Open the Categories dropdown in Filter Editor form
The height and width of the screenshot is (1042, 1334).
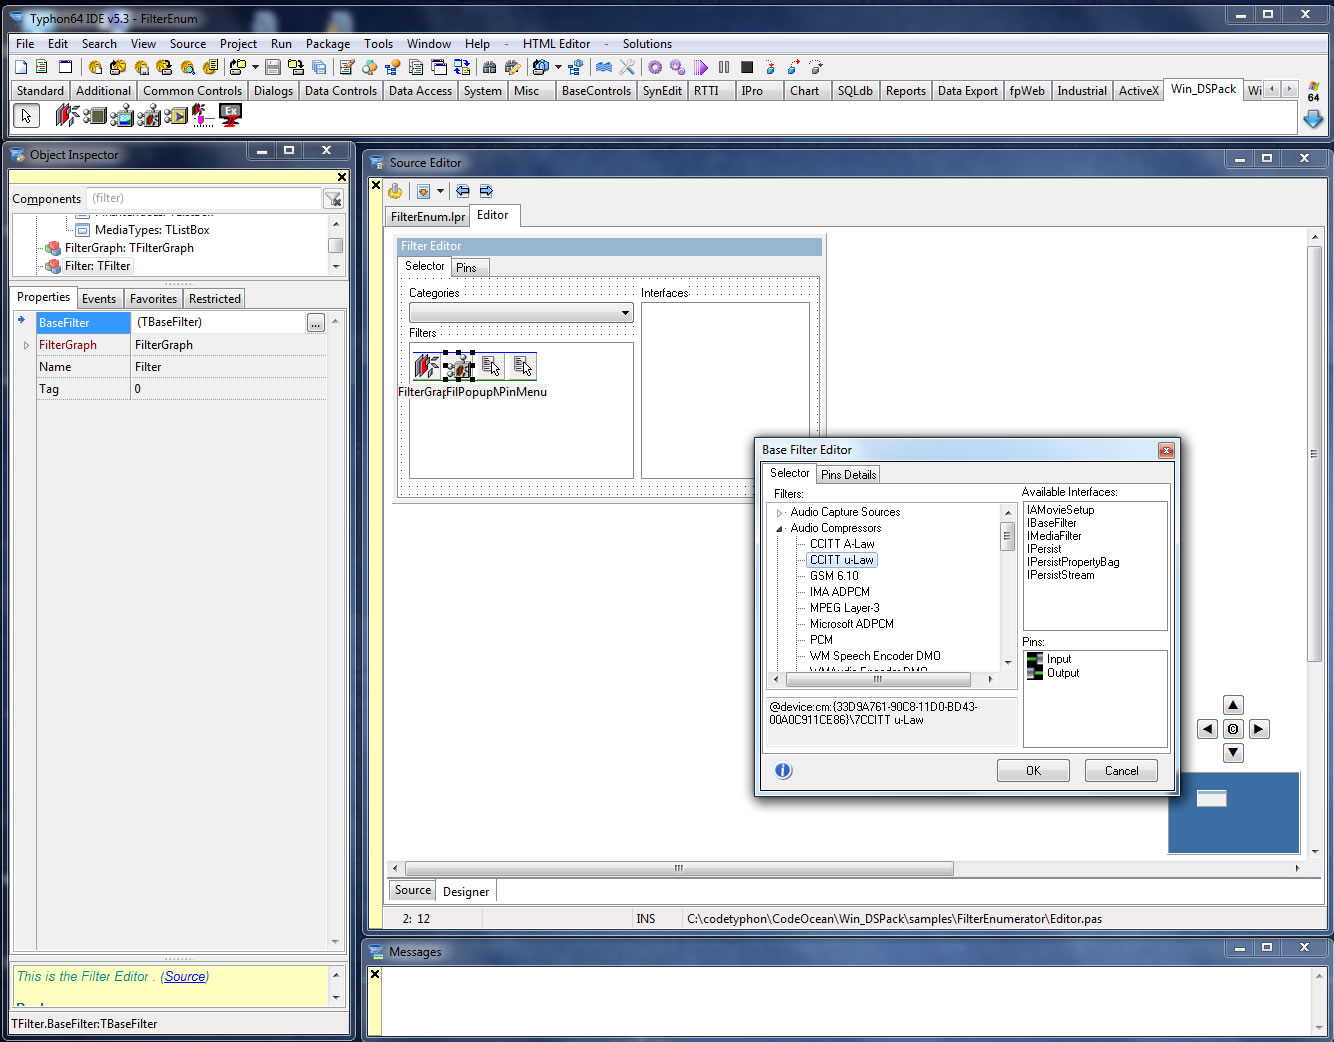[x=625, y=313]
